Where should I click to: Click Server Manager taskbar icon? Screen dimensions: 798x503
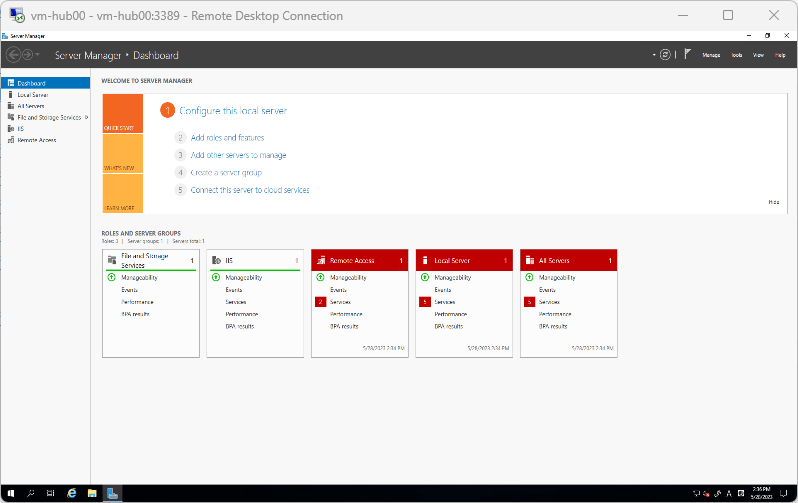pyautogui.click(x=112, y=493)
